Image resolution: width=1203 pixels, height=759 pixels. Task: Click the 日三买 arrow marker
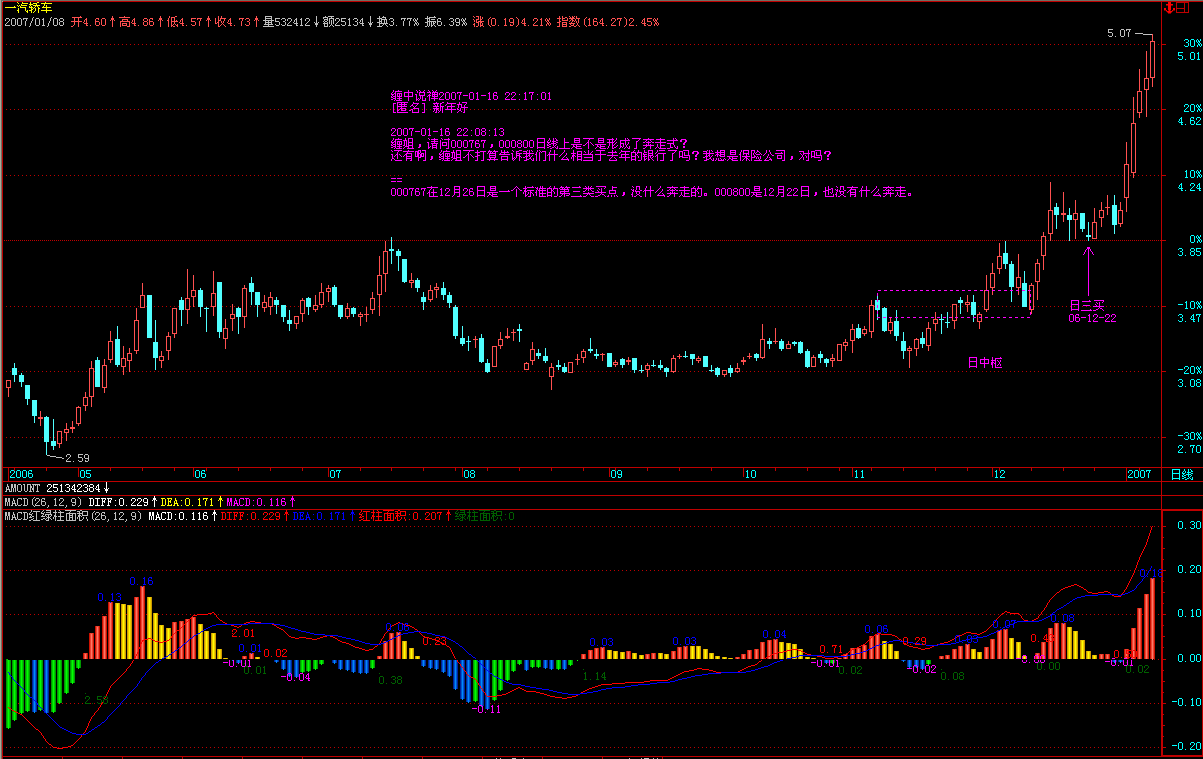point(1089,269)
